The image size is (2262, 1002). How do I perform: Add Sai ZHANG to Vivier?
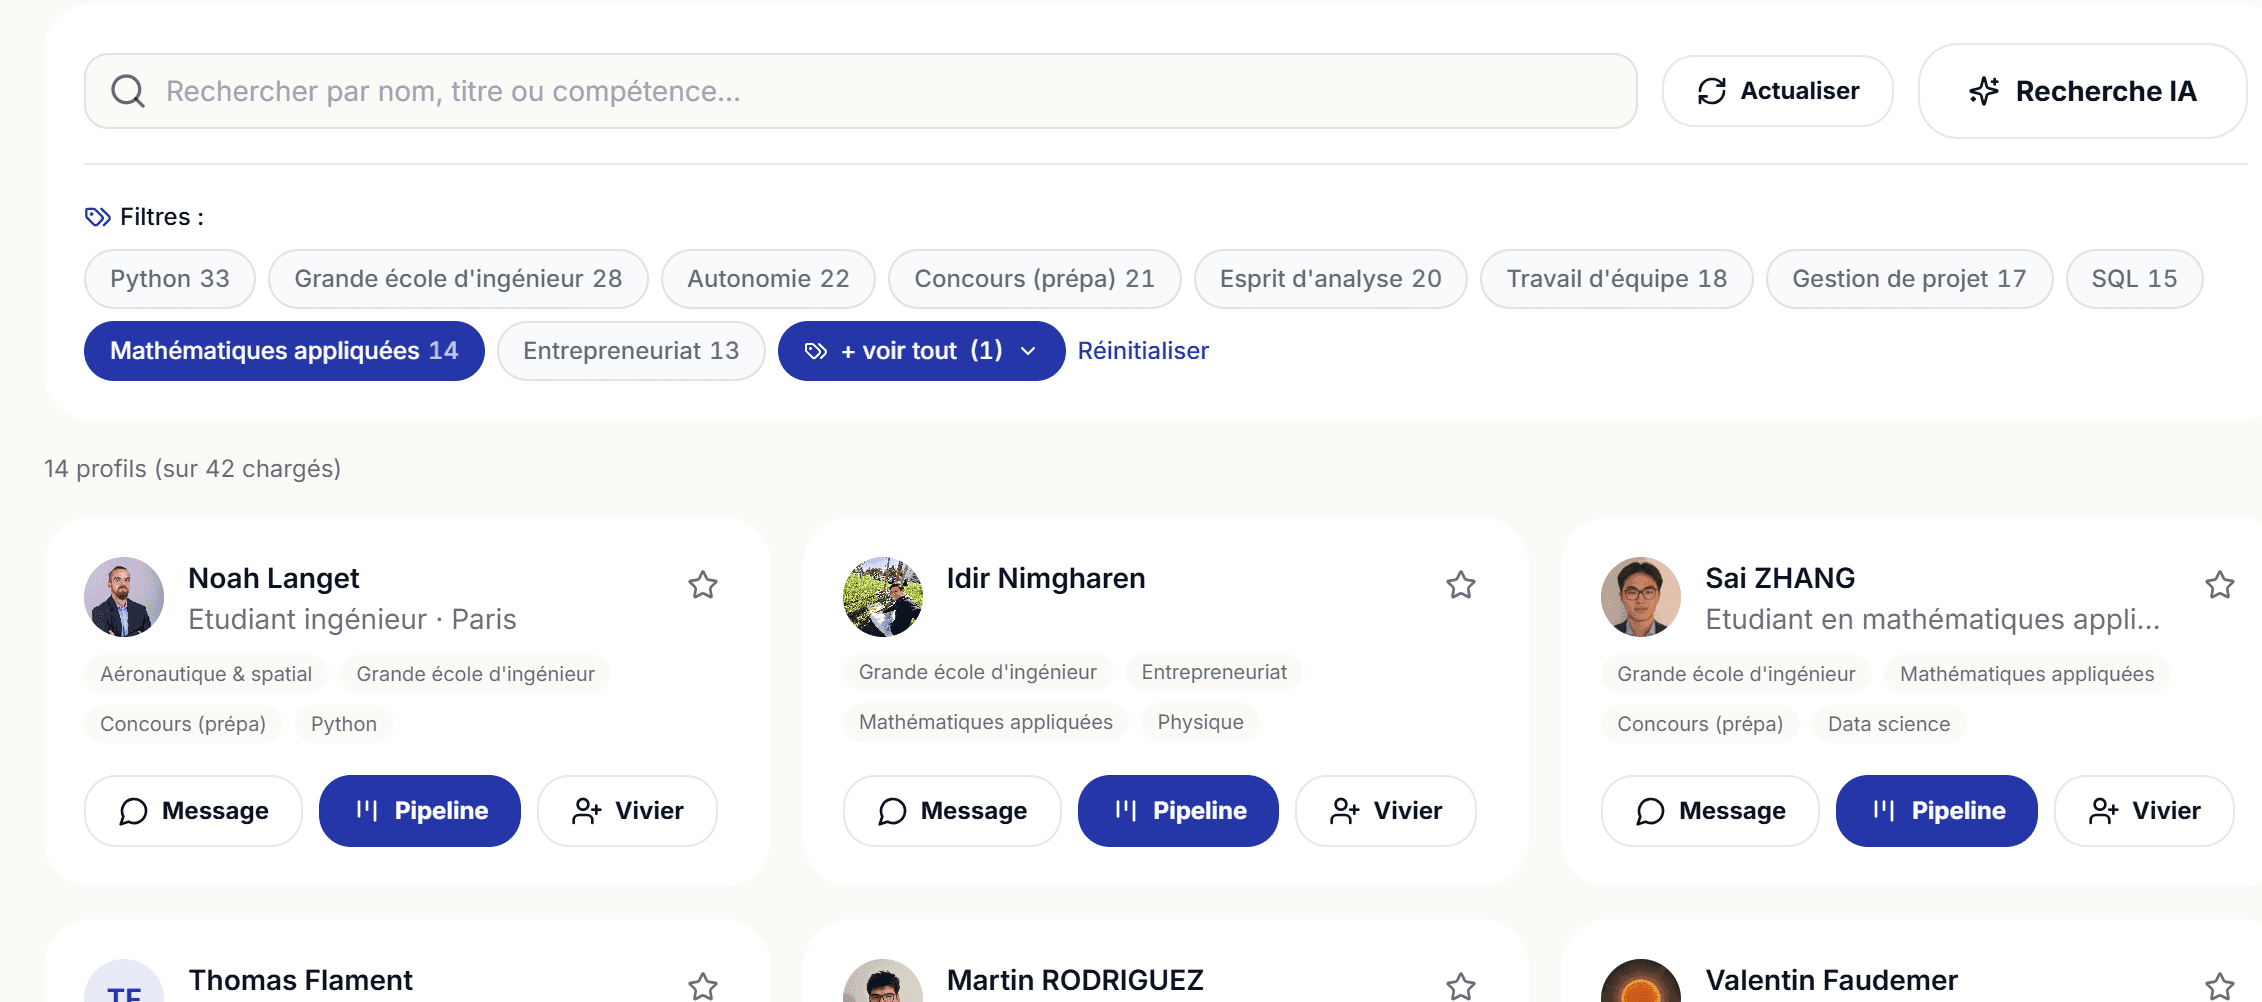(2144, 811)
